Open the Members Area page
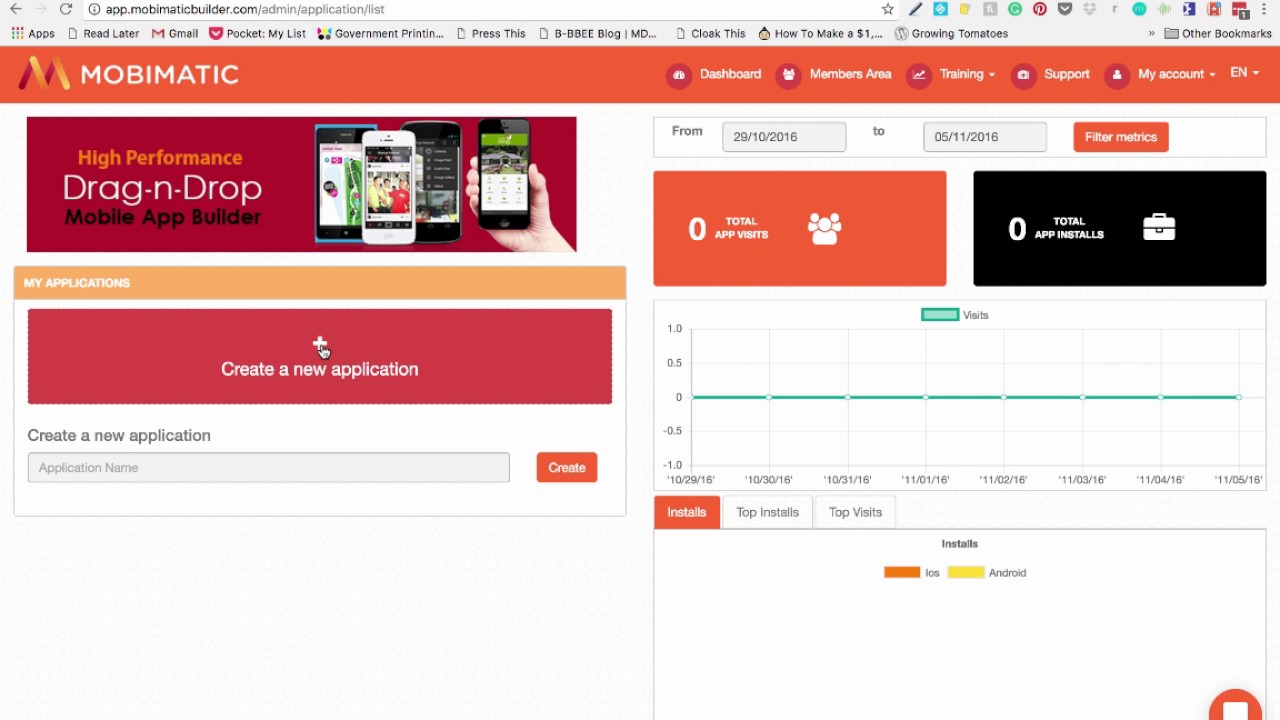The width and height of the screenshot is (1280, 720). point(850,74)
